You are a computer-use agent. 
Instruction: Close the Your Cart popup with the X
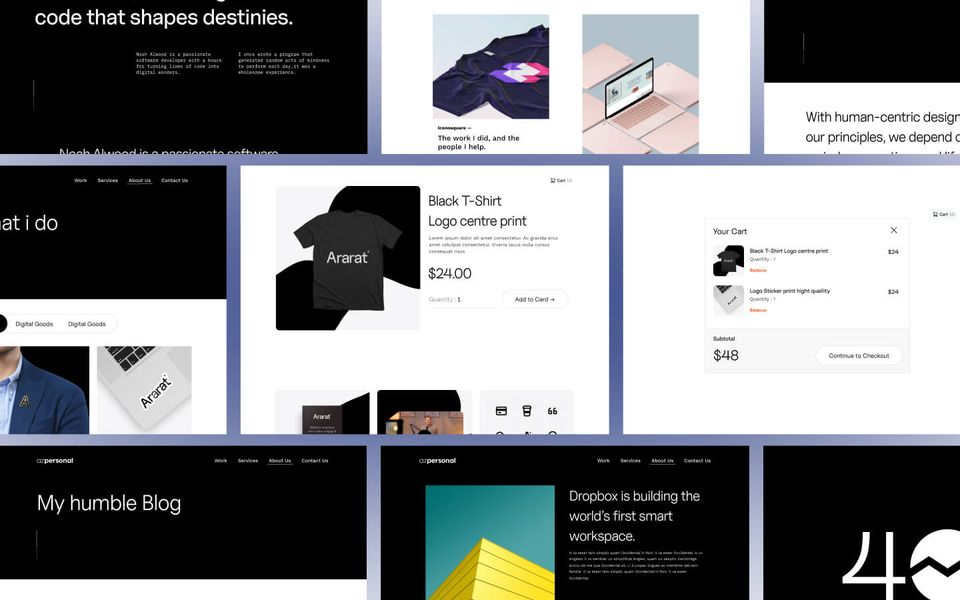coord(894,230)
